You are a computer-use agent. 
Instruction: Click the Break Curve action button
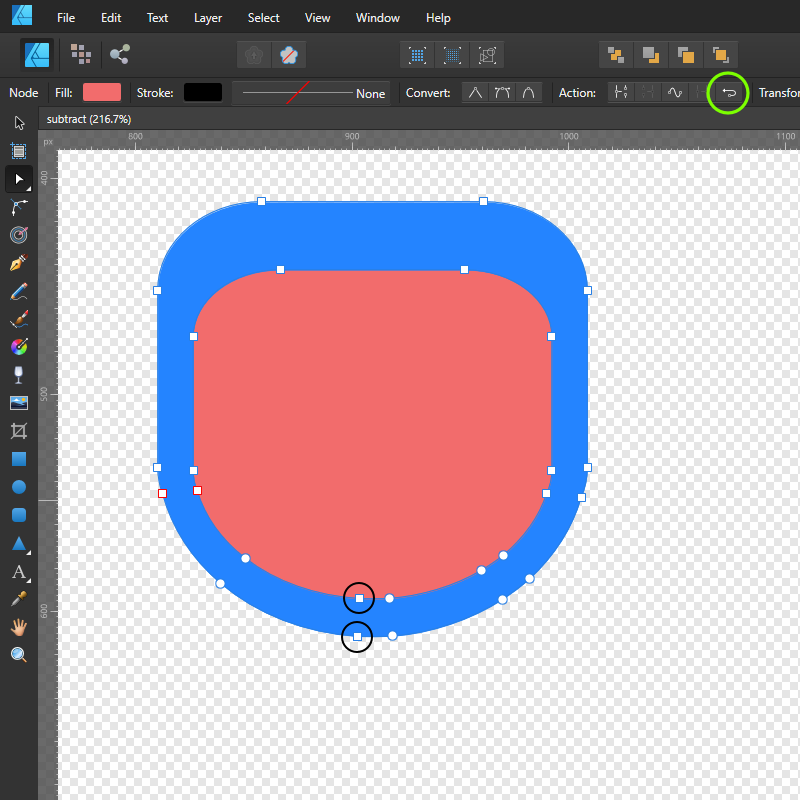(x=622, y=93)
